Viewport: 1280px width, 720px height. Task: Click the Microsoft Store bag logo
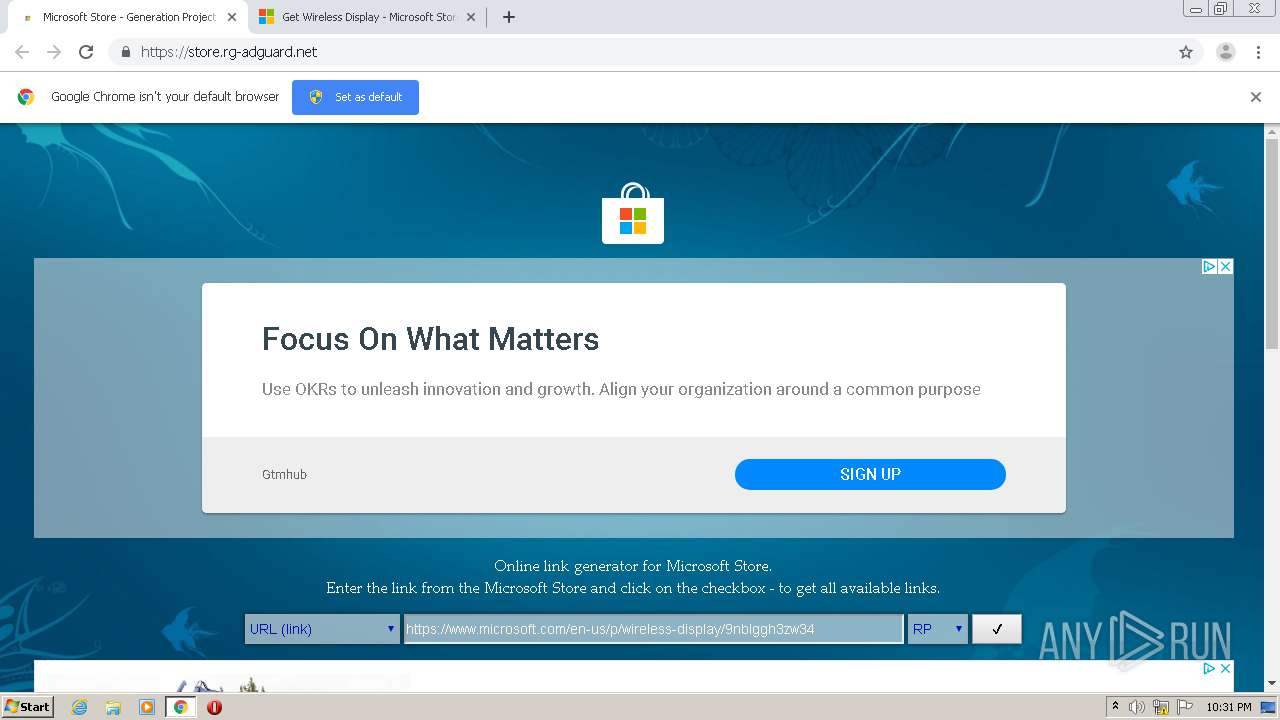[x=633, y=214]
